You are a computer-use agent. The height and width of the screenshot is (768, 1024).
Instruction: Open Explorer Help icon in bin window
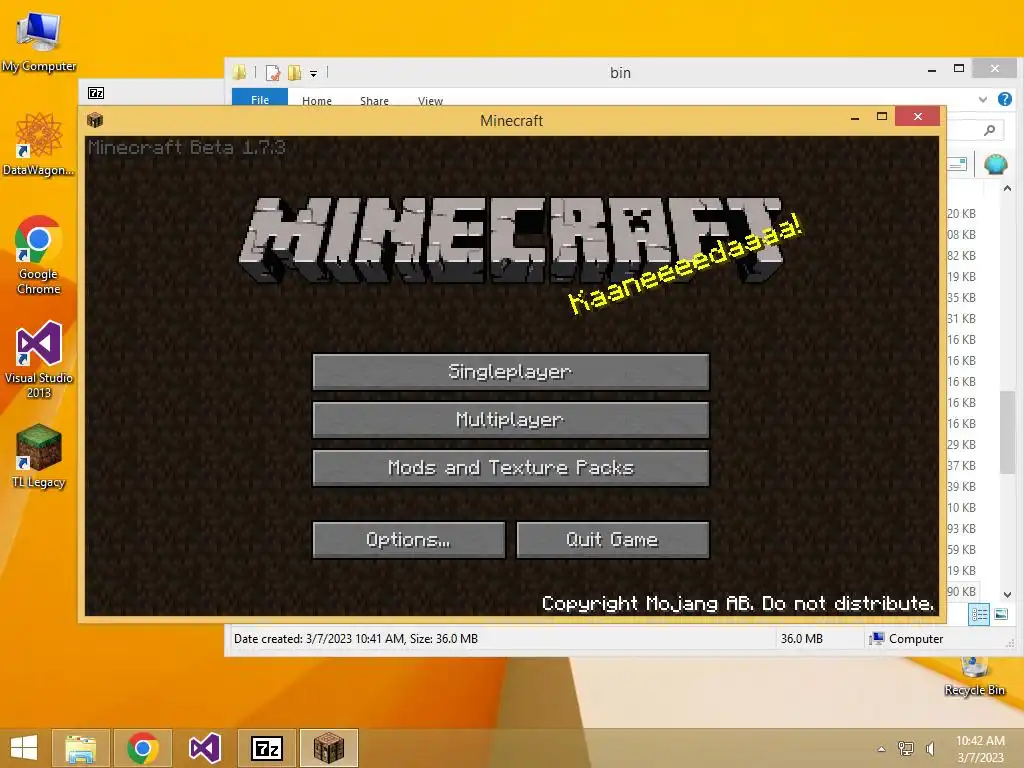pos(1004,99)
